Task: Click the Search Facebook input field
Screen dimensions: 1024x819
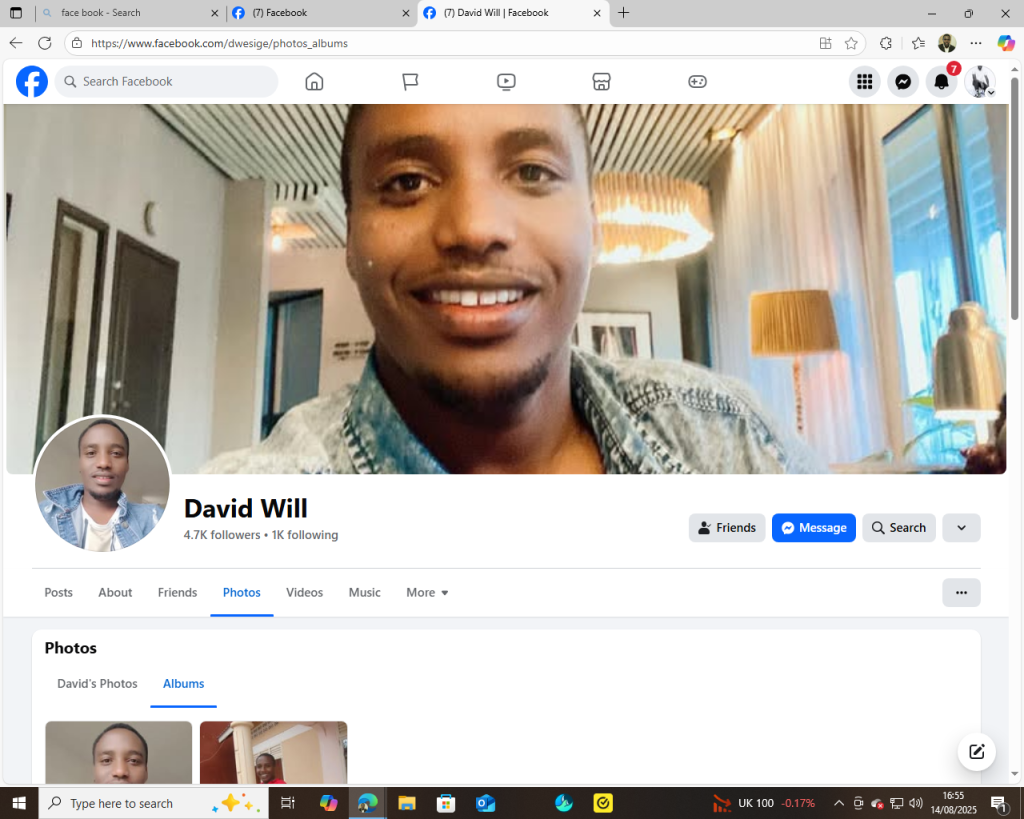Action: [x=170, y=82]
